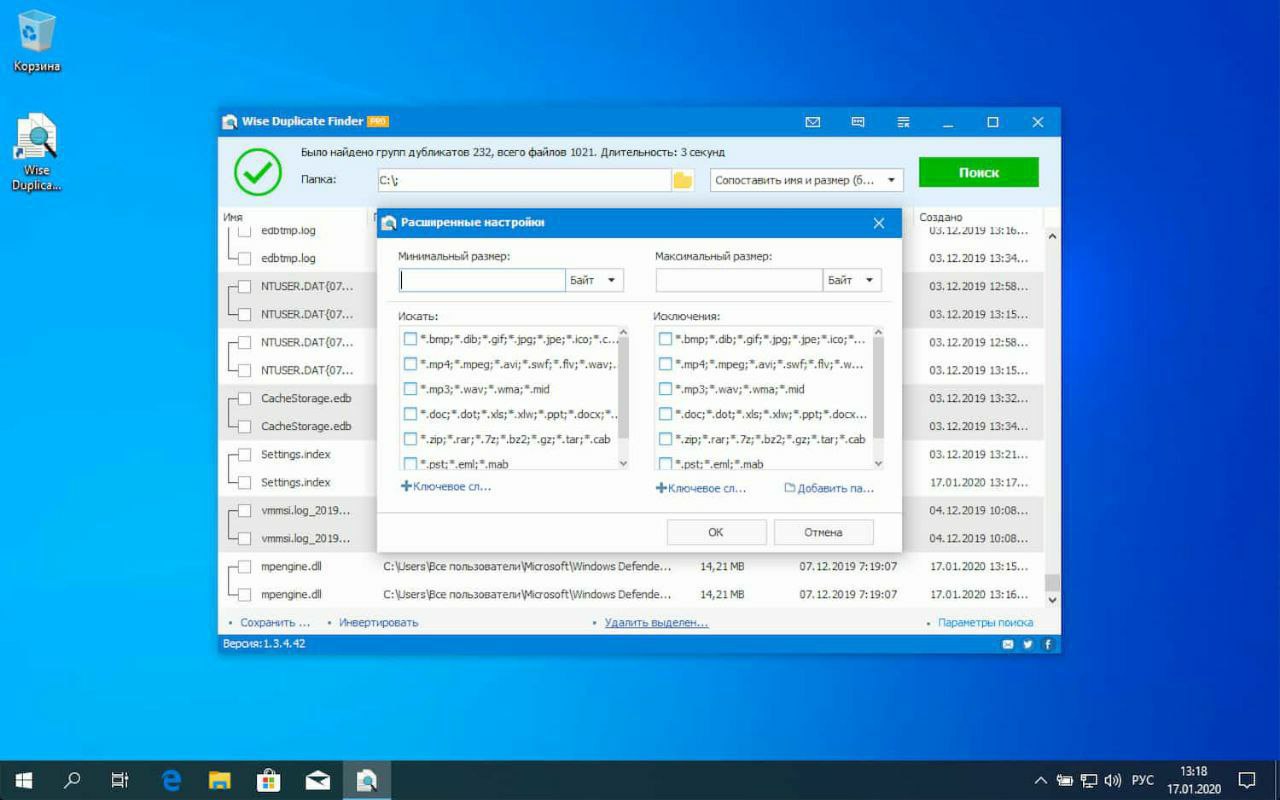Image resolution: width=1280 pixels, height=800 pixels.
Task: Check *.mp4;*.mpeg video types under Искать
Action: pyautogui.click(x=410, y=364)
